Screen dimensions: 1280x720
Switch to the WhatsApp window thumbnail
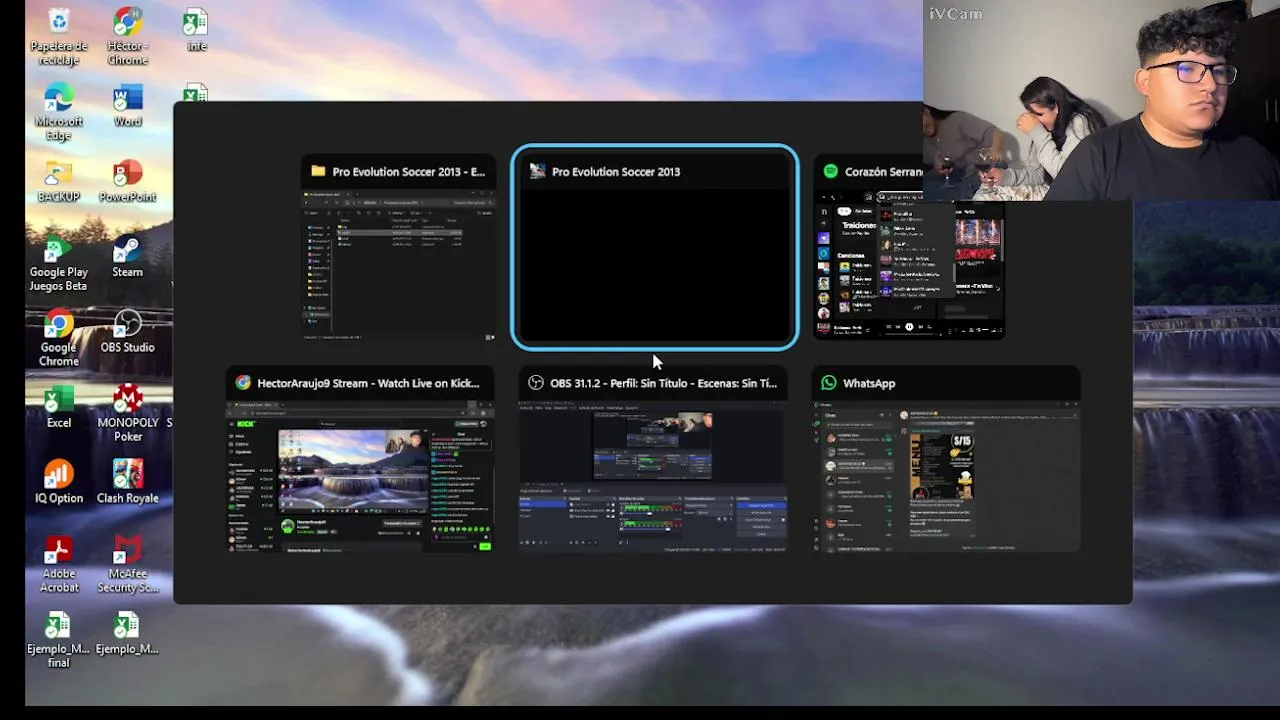946,460
